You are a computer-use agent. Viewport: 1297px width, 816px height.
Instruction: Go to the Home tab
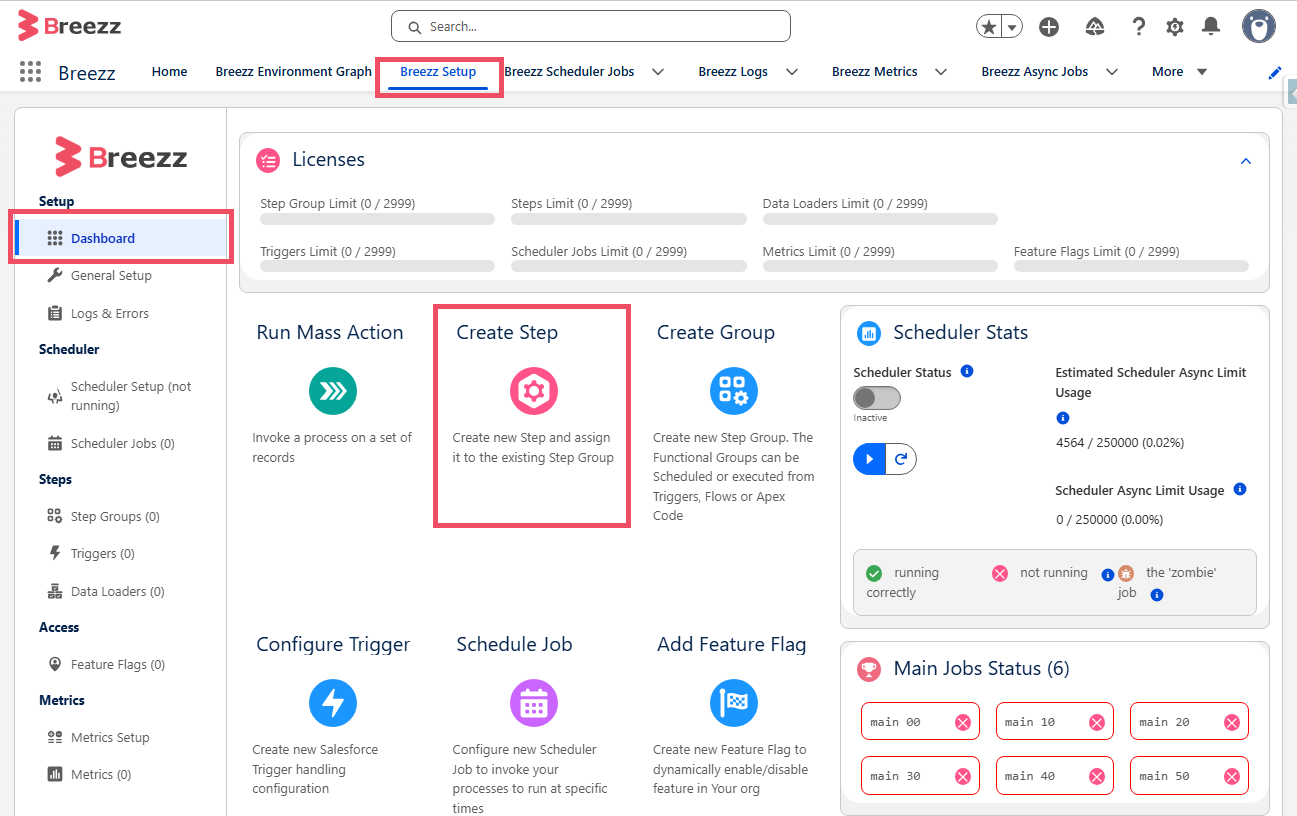tap(170, 72)
